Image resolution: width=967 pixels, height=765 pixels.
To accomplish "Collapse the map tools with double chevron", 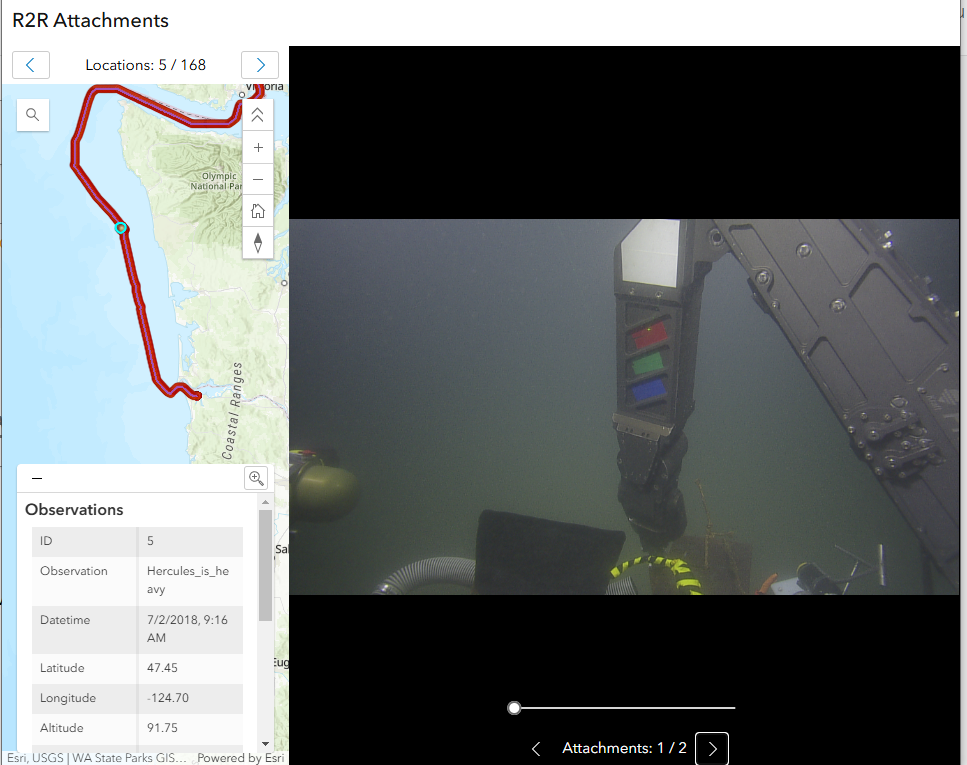I will (x=258, y=115).
